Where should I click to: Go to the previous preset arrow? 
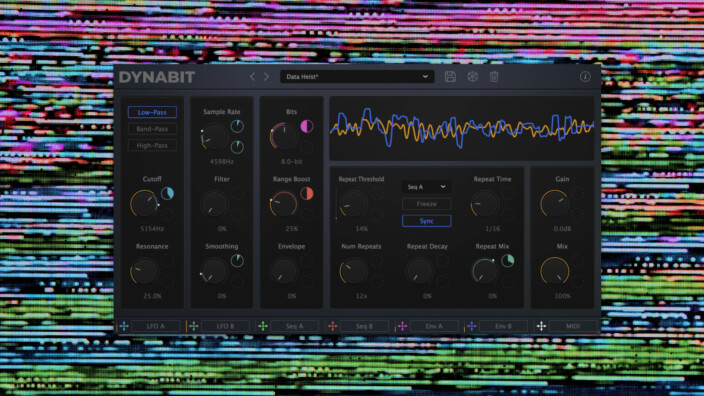pos(252,77)
